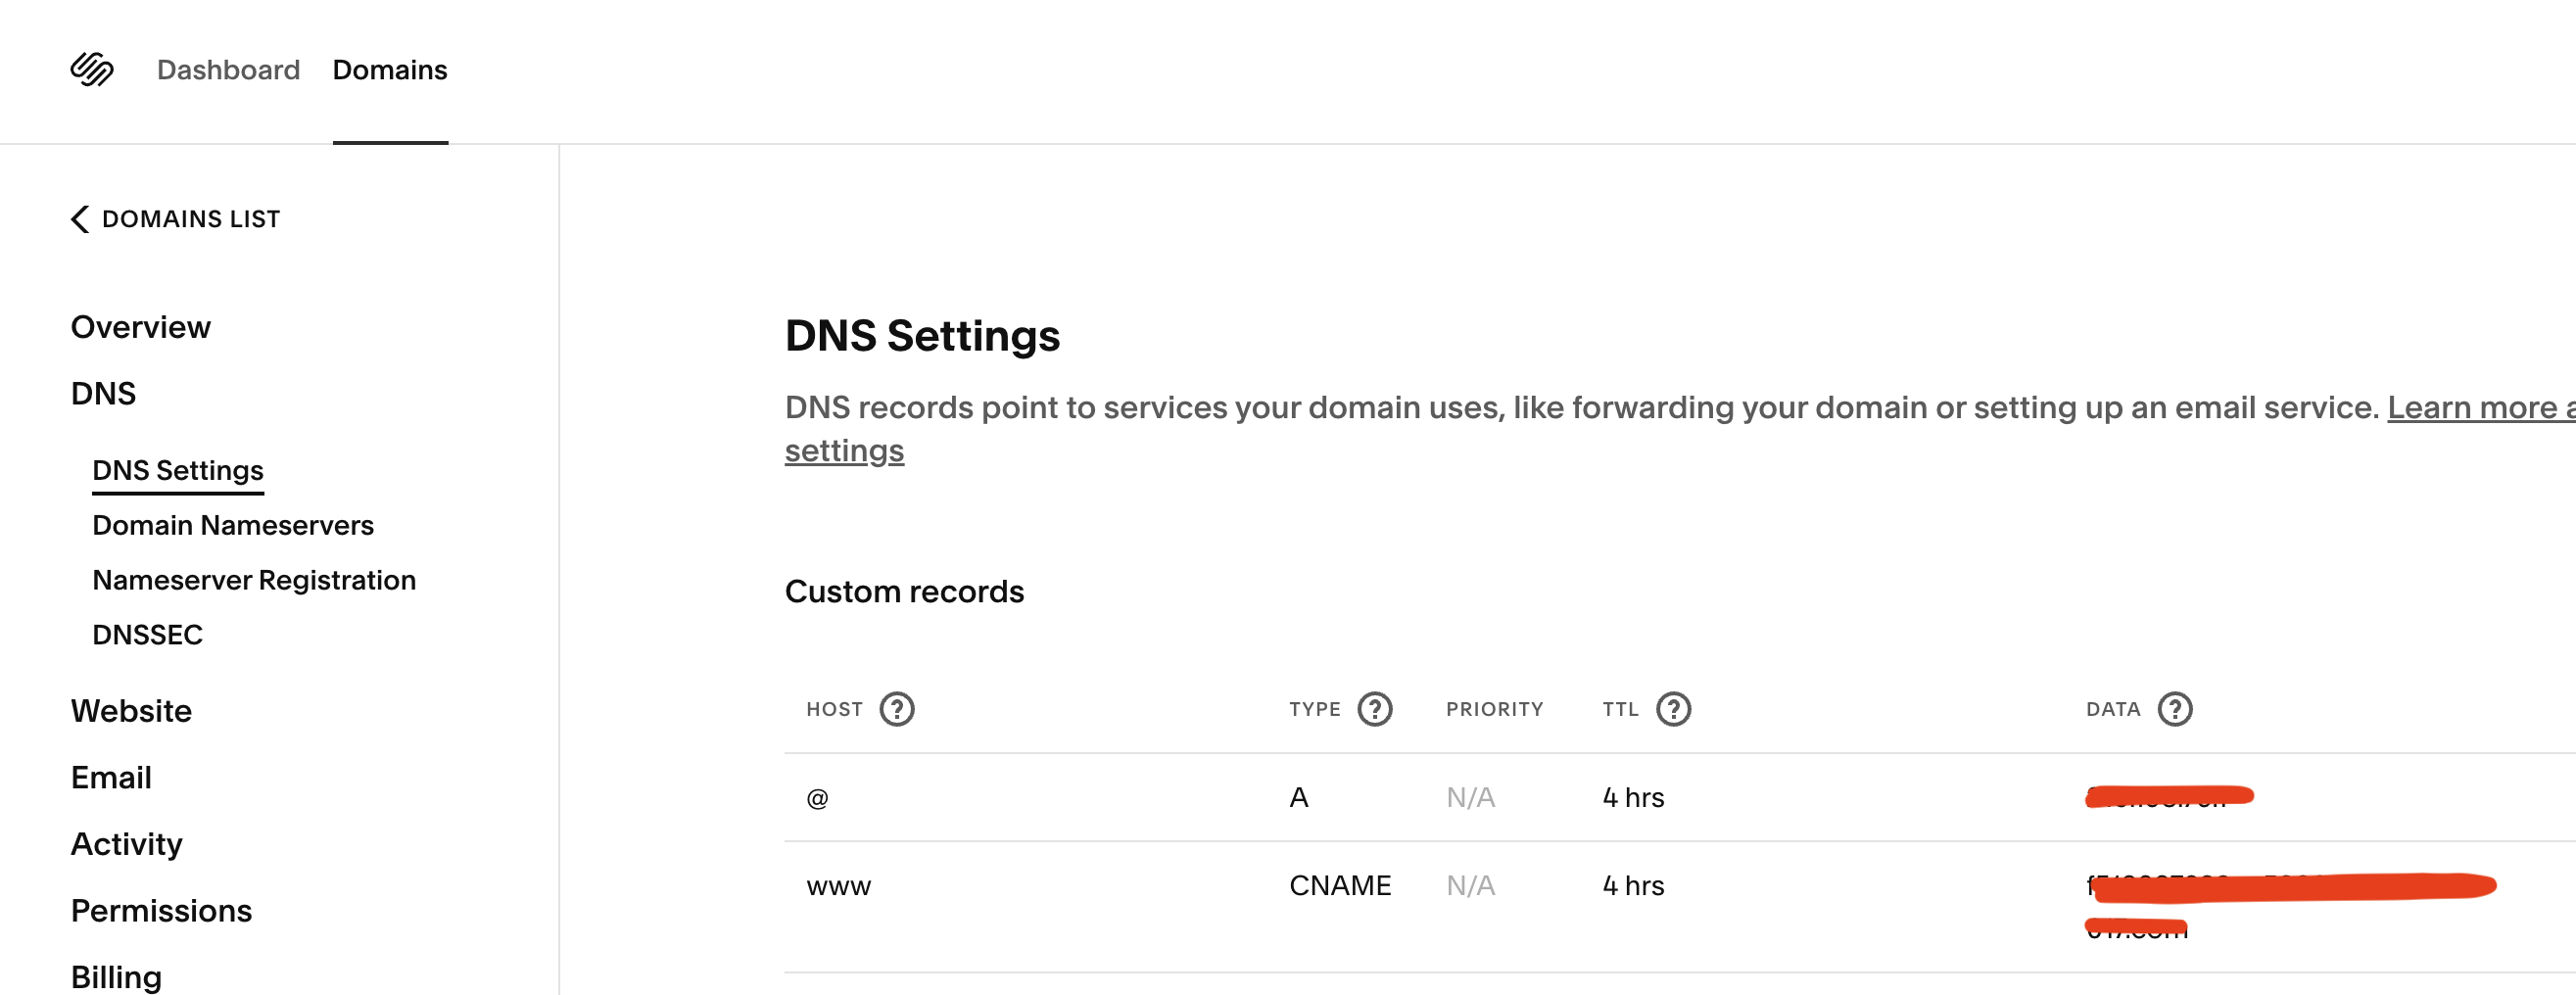Click the N/A priority of the A record
This screenshot has height=995, width=2576.
click(1470, 797)
